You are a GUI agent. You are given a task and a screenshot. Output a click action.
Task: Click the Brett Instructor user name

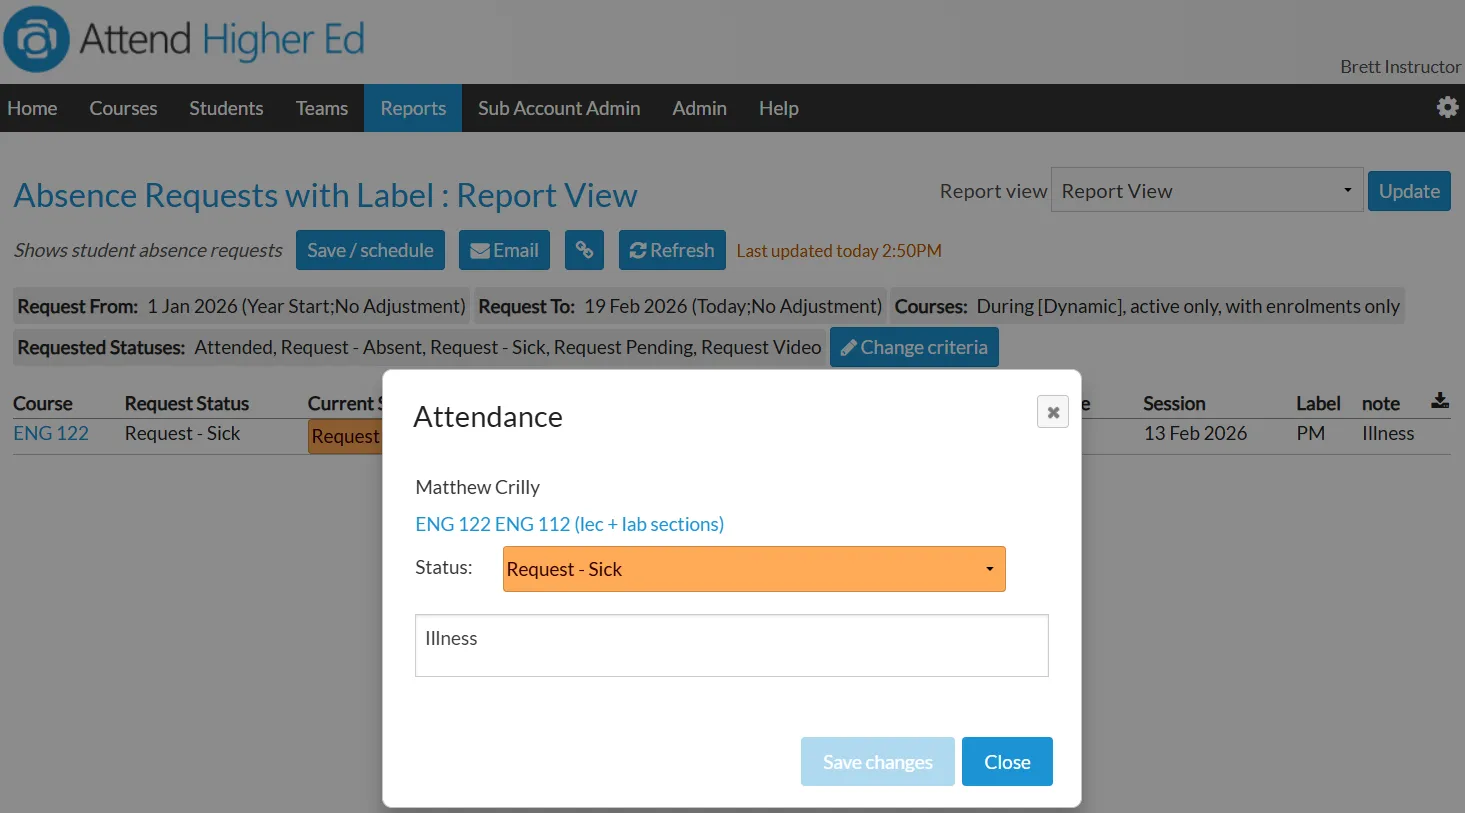1400,67
